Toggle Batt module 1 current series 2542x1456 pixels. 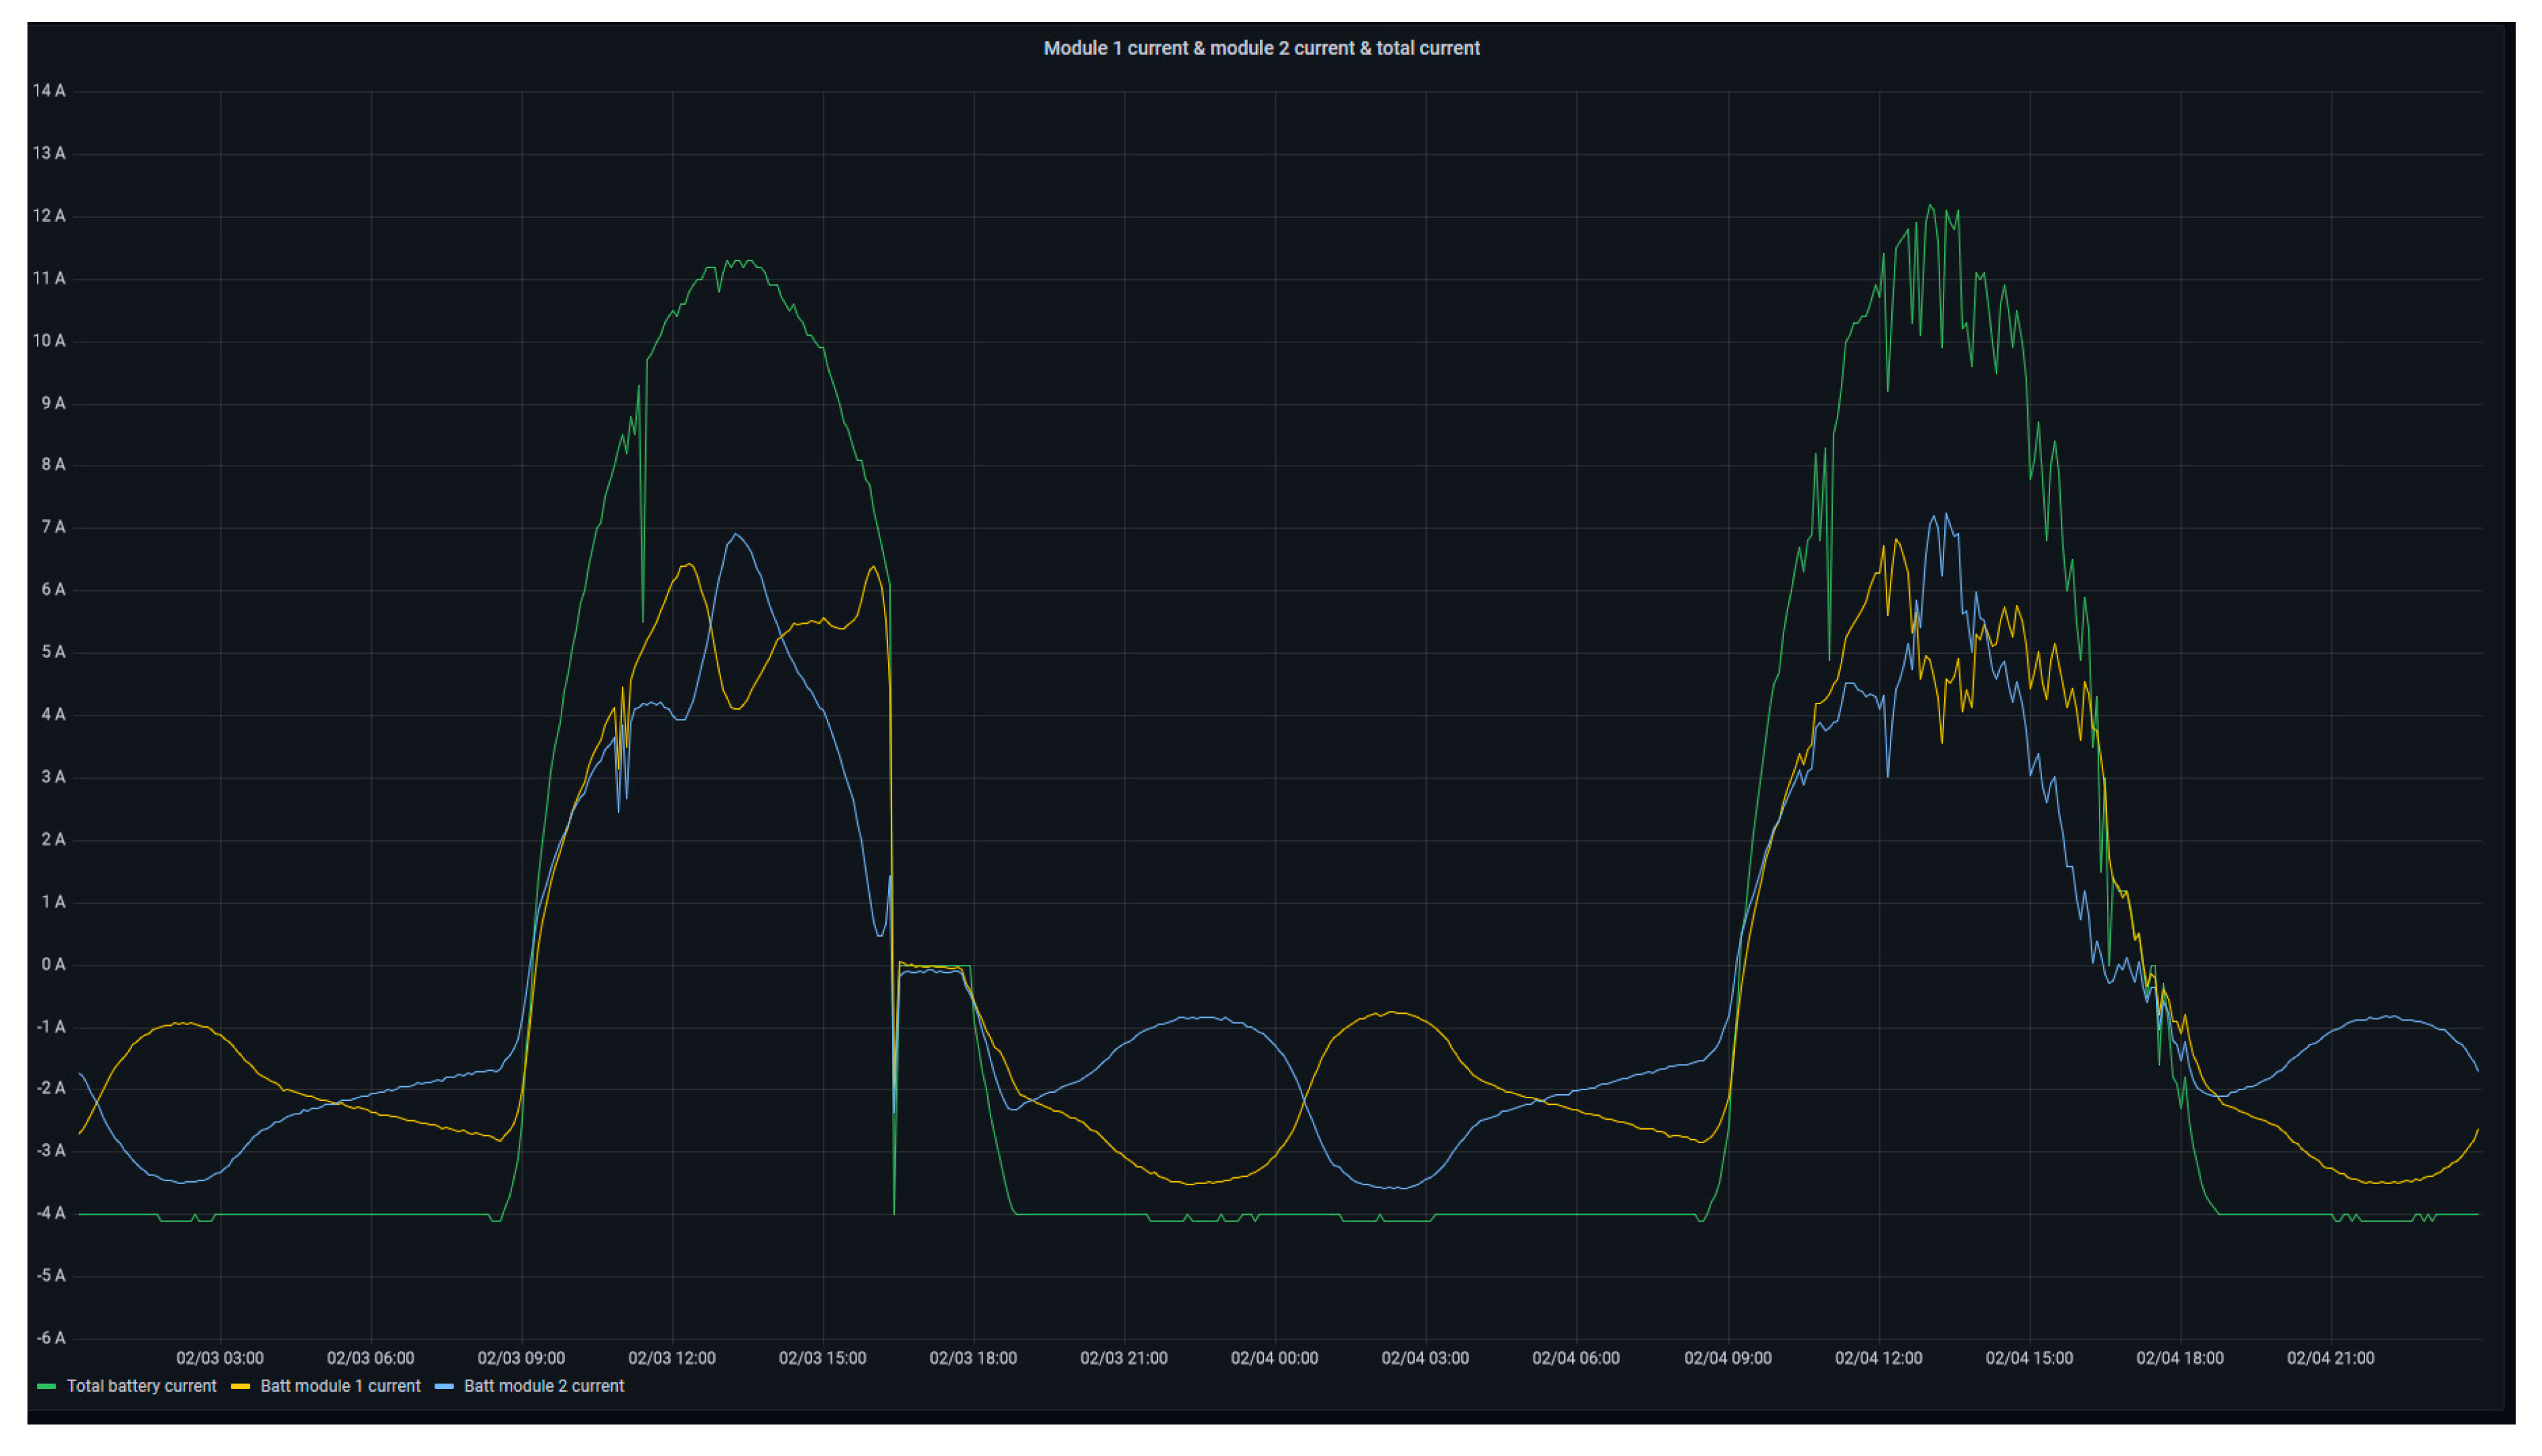tap(340, 1386)
